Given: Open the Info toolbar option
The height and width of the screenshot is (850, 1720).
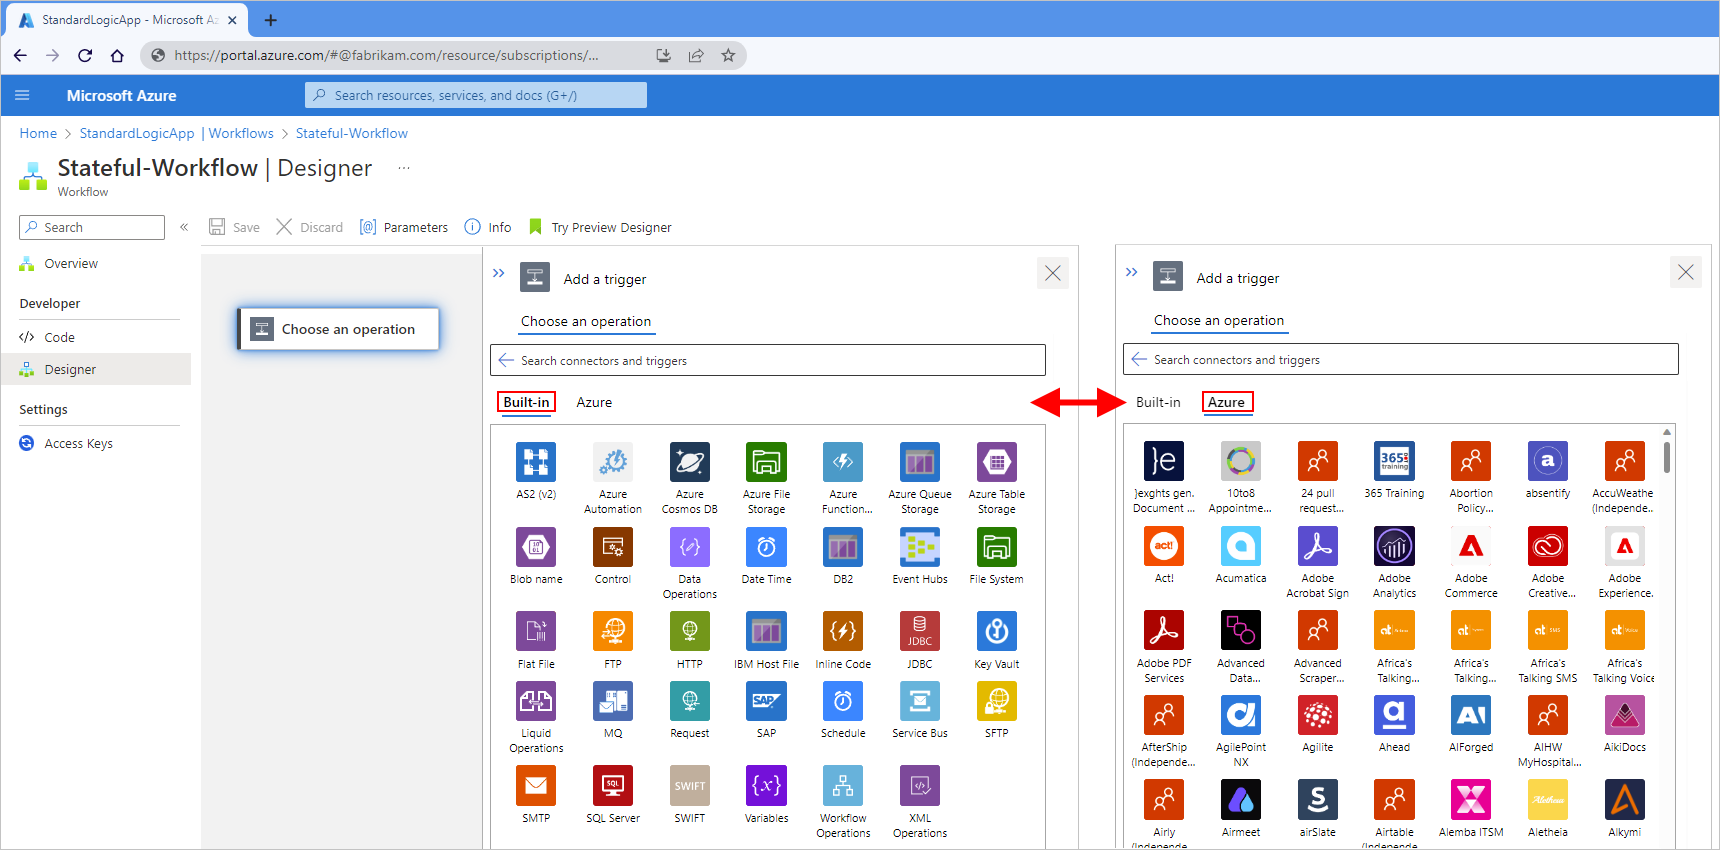Looking at the screenshot, I should pyautogui.click(x=488, y=227).
